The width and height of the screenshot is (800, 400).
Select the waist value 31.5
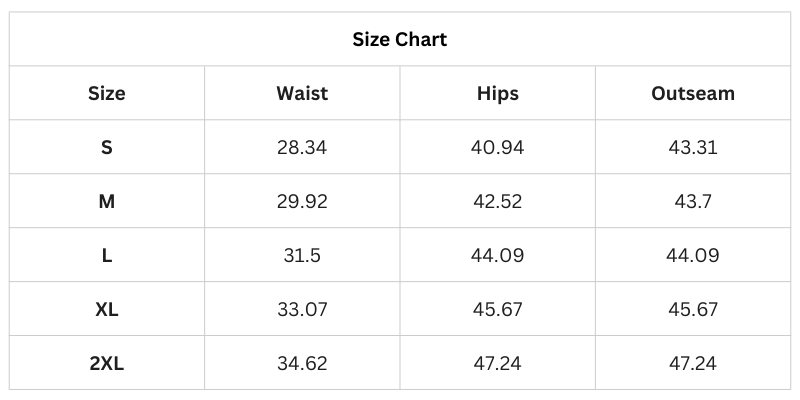click(302, 256)
